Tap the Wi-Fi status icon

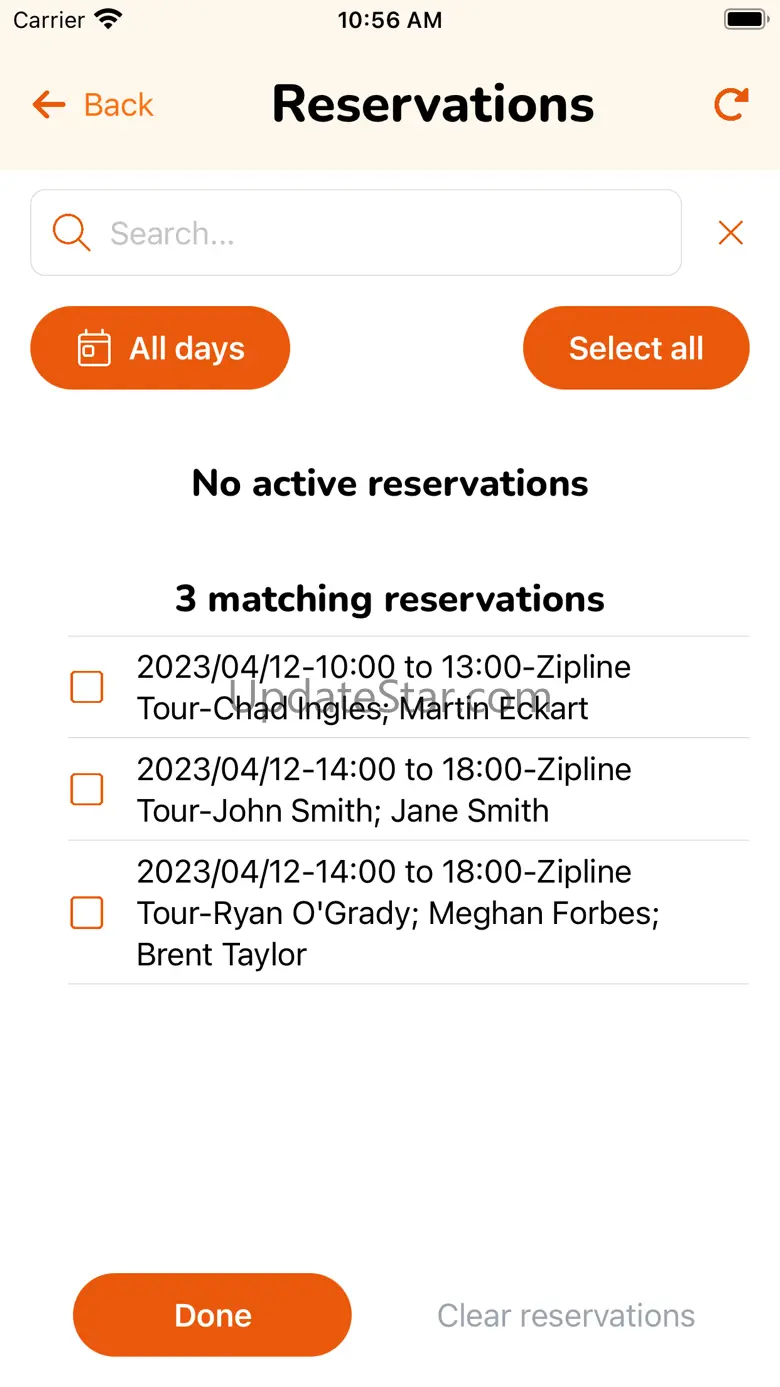coord(107,19)
